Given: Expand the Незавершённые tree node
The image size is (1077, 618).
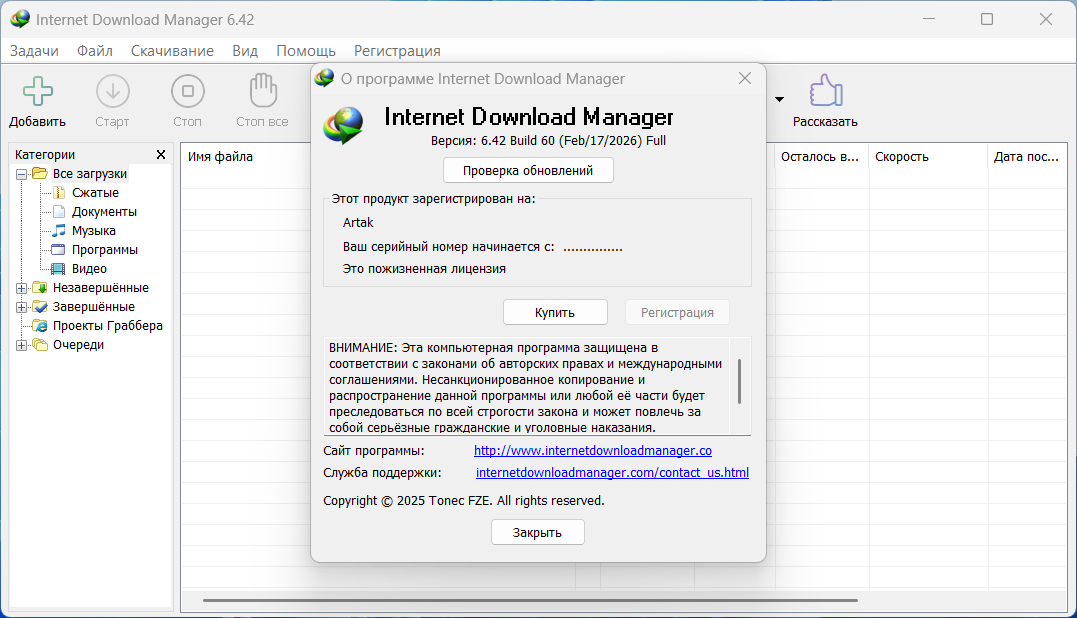Looking at the screenshot, I should (21, 288).
